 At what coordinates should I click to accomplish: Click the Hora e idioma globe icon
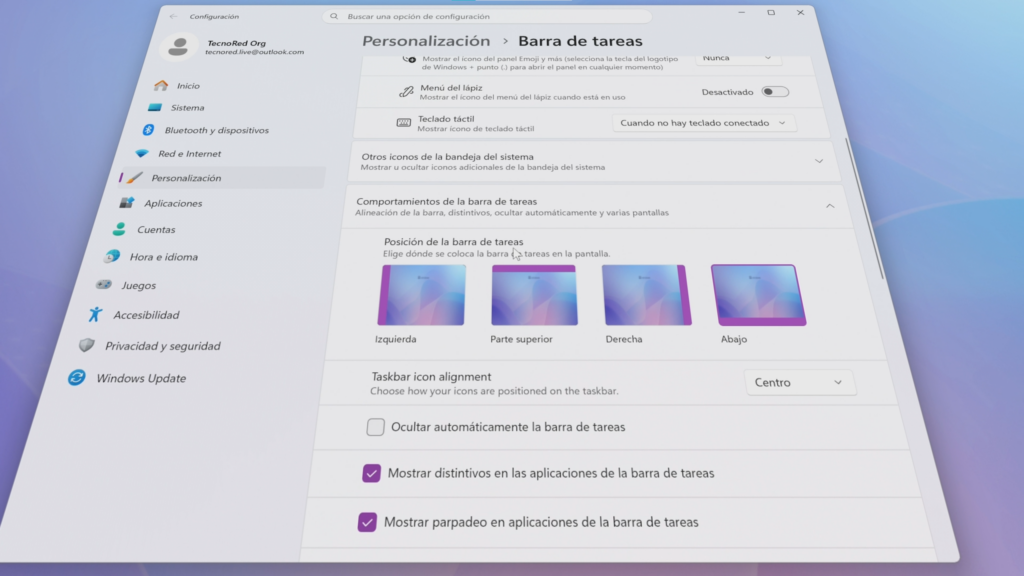[112, 257]
